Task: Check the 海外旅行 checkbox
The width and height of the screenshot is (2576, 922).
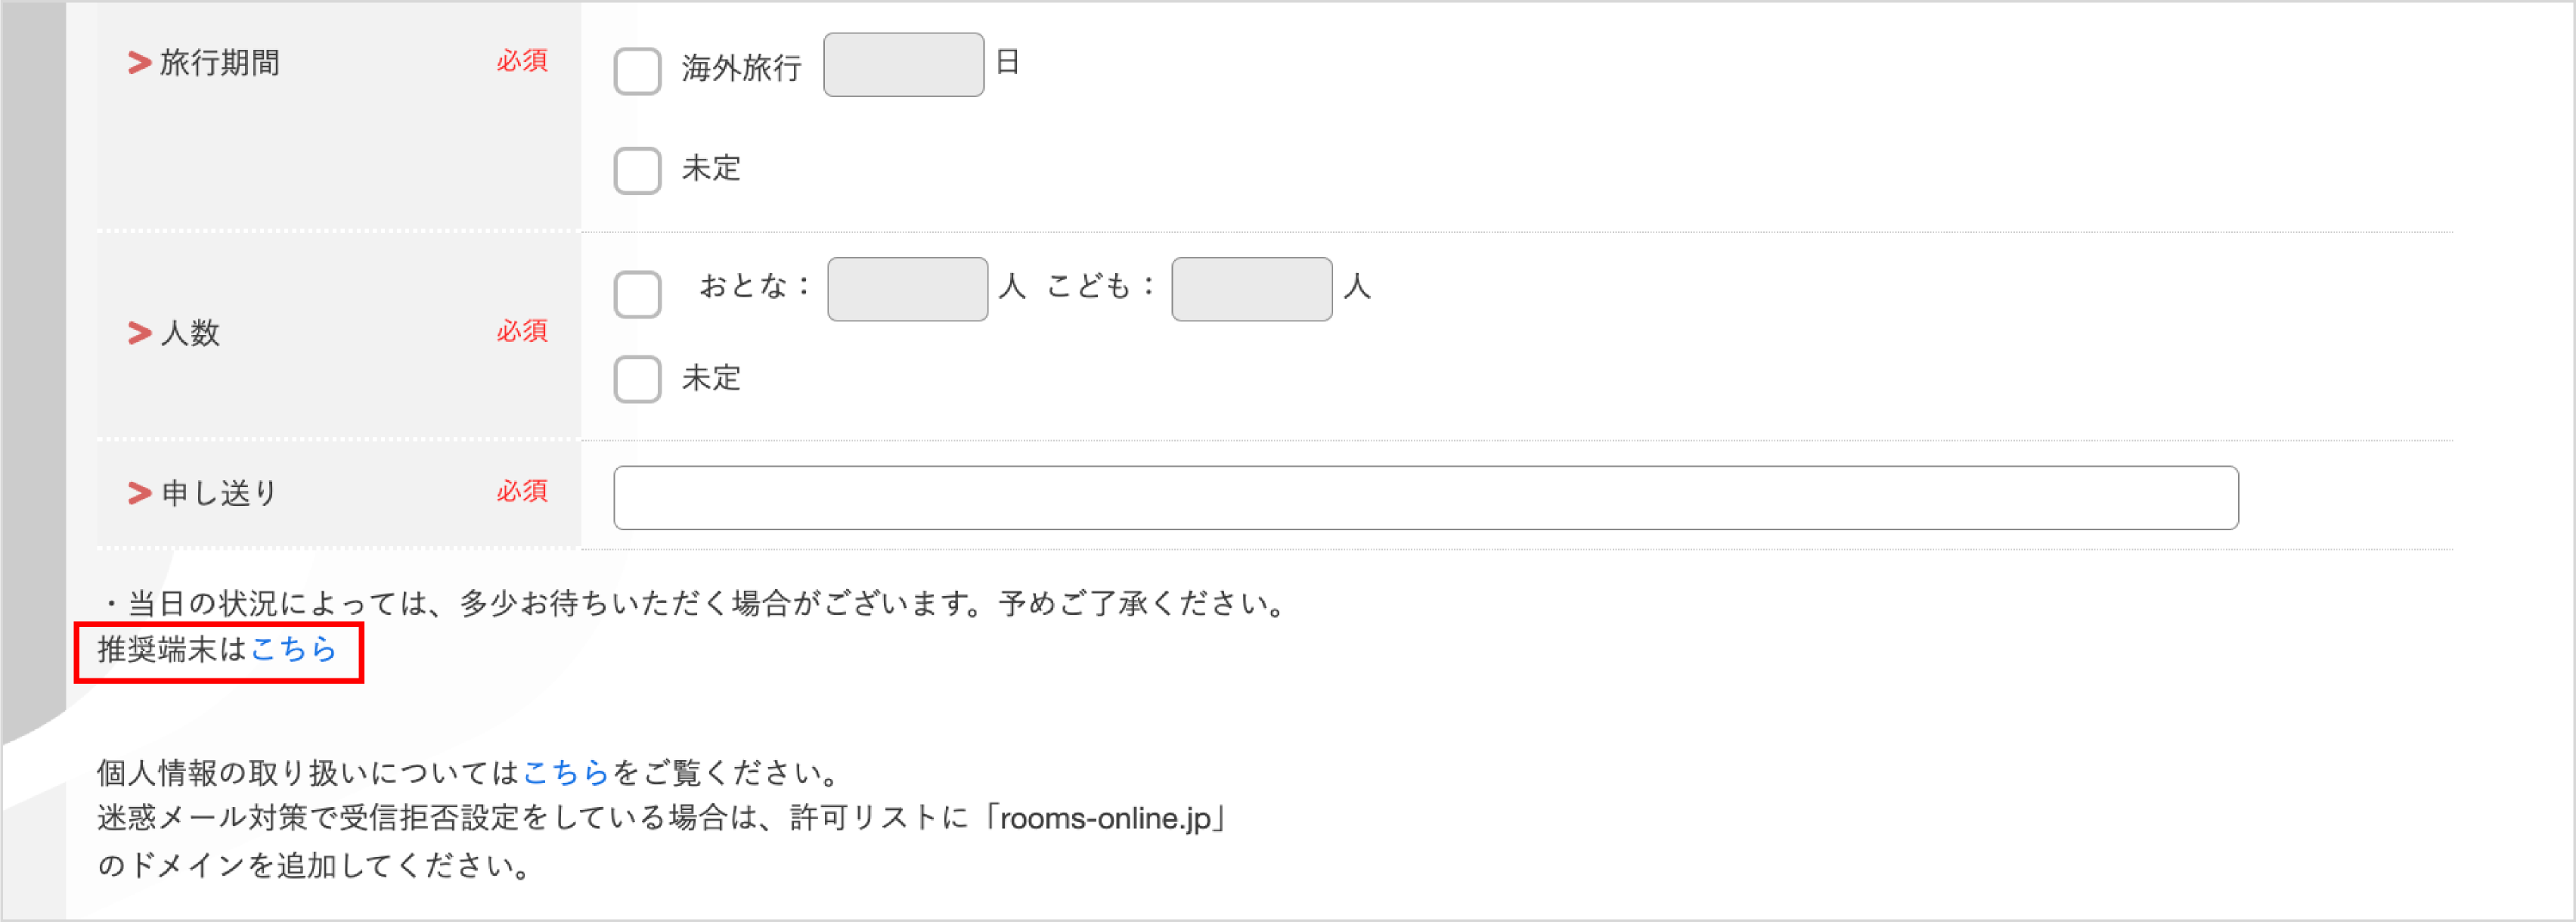Action: pos(637,72)
